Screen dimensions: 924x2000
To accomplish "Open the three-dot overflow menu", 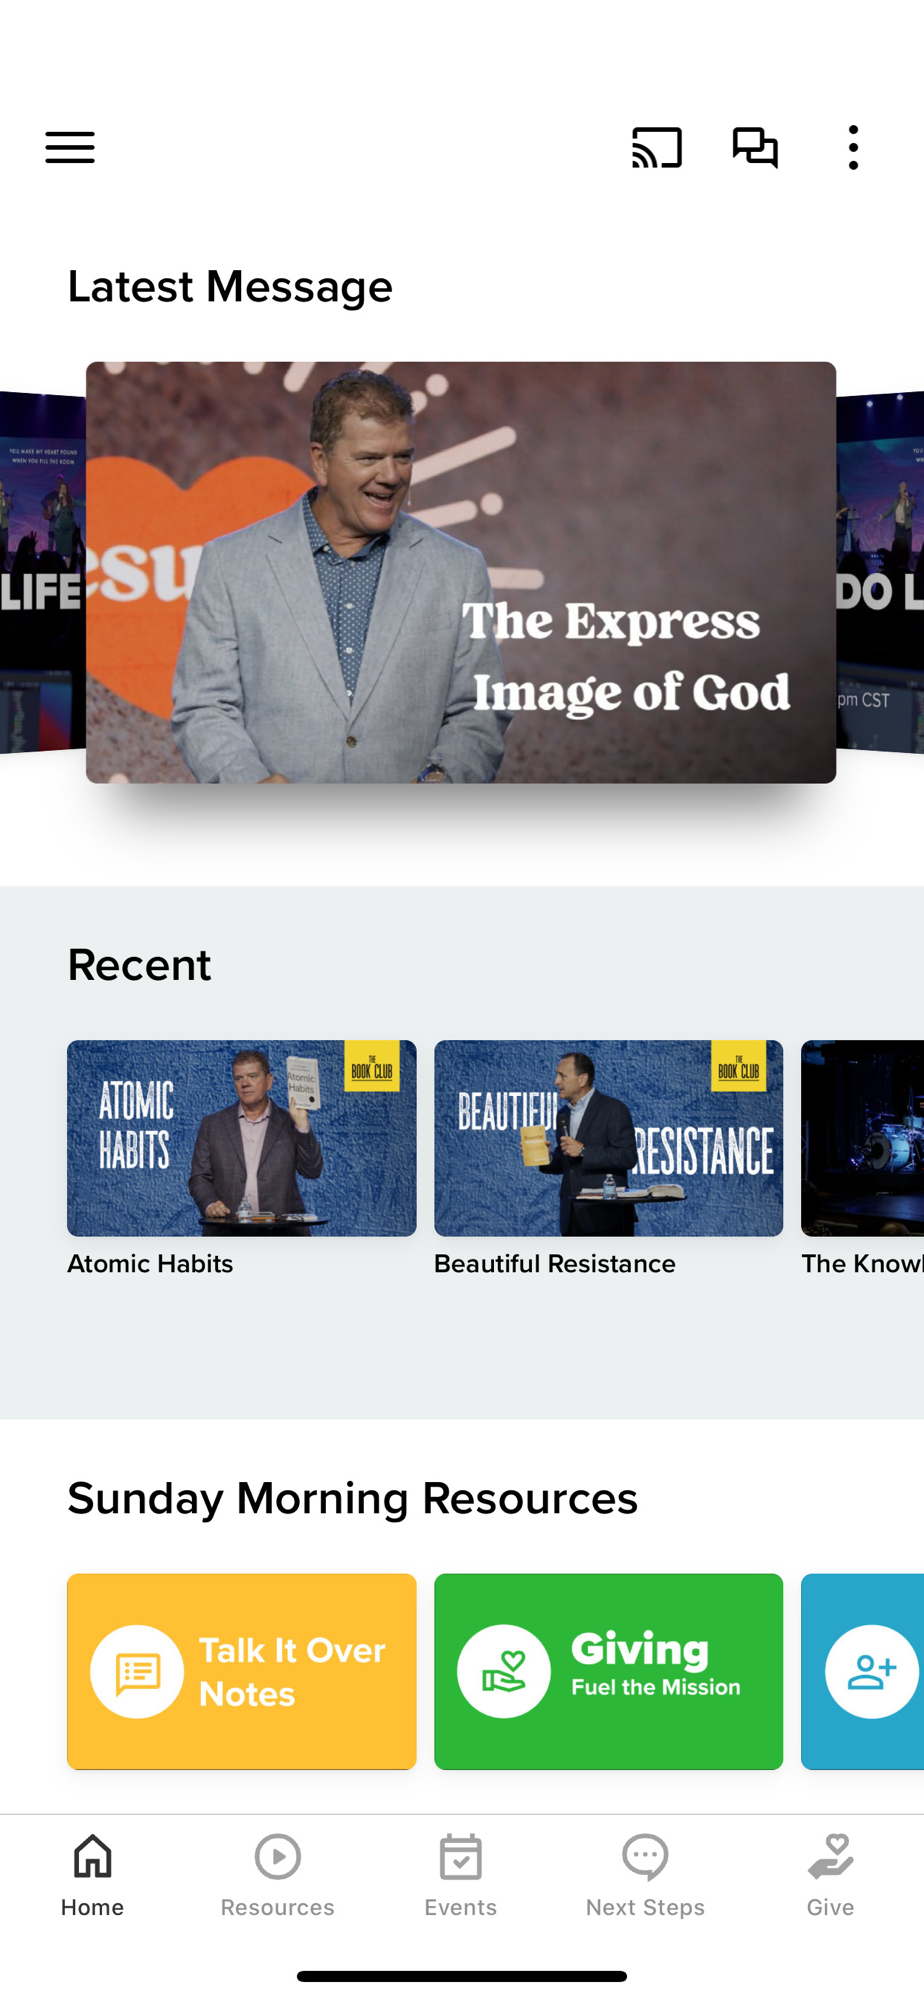I will tap(853, 148).
